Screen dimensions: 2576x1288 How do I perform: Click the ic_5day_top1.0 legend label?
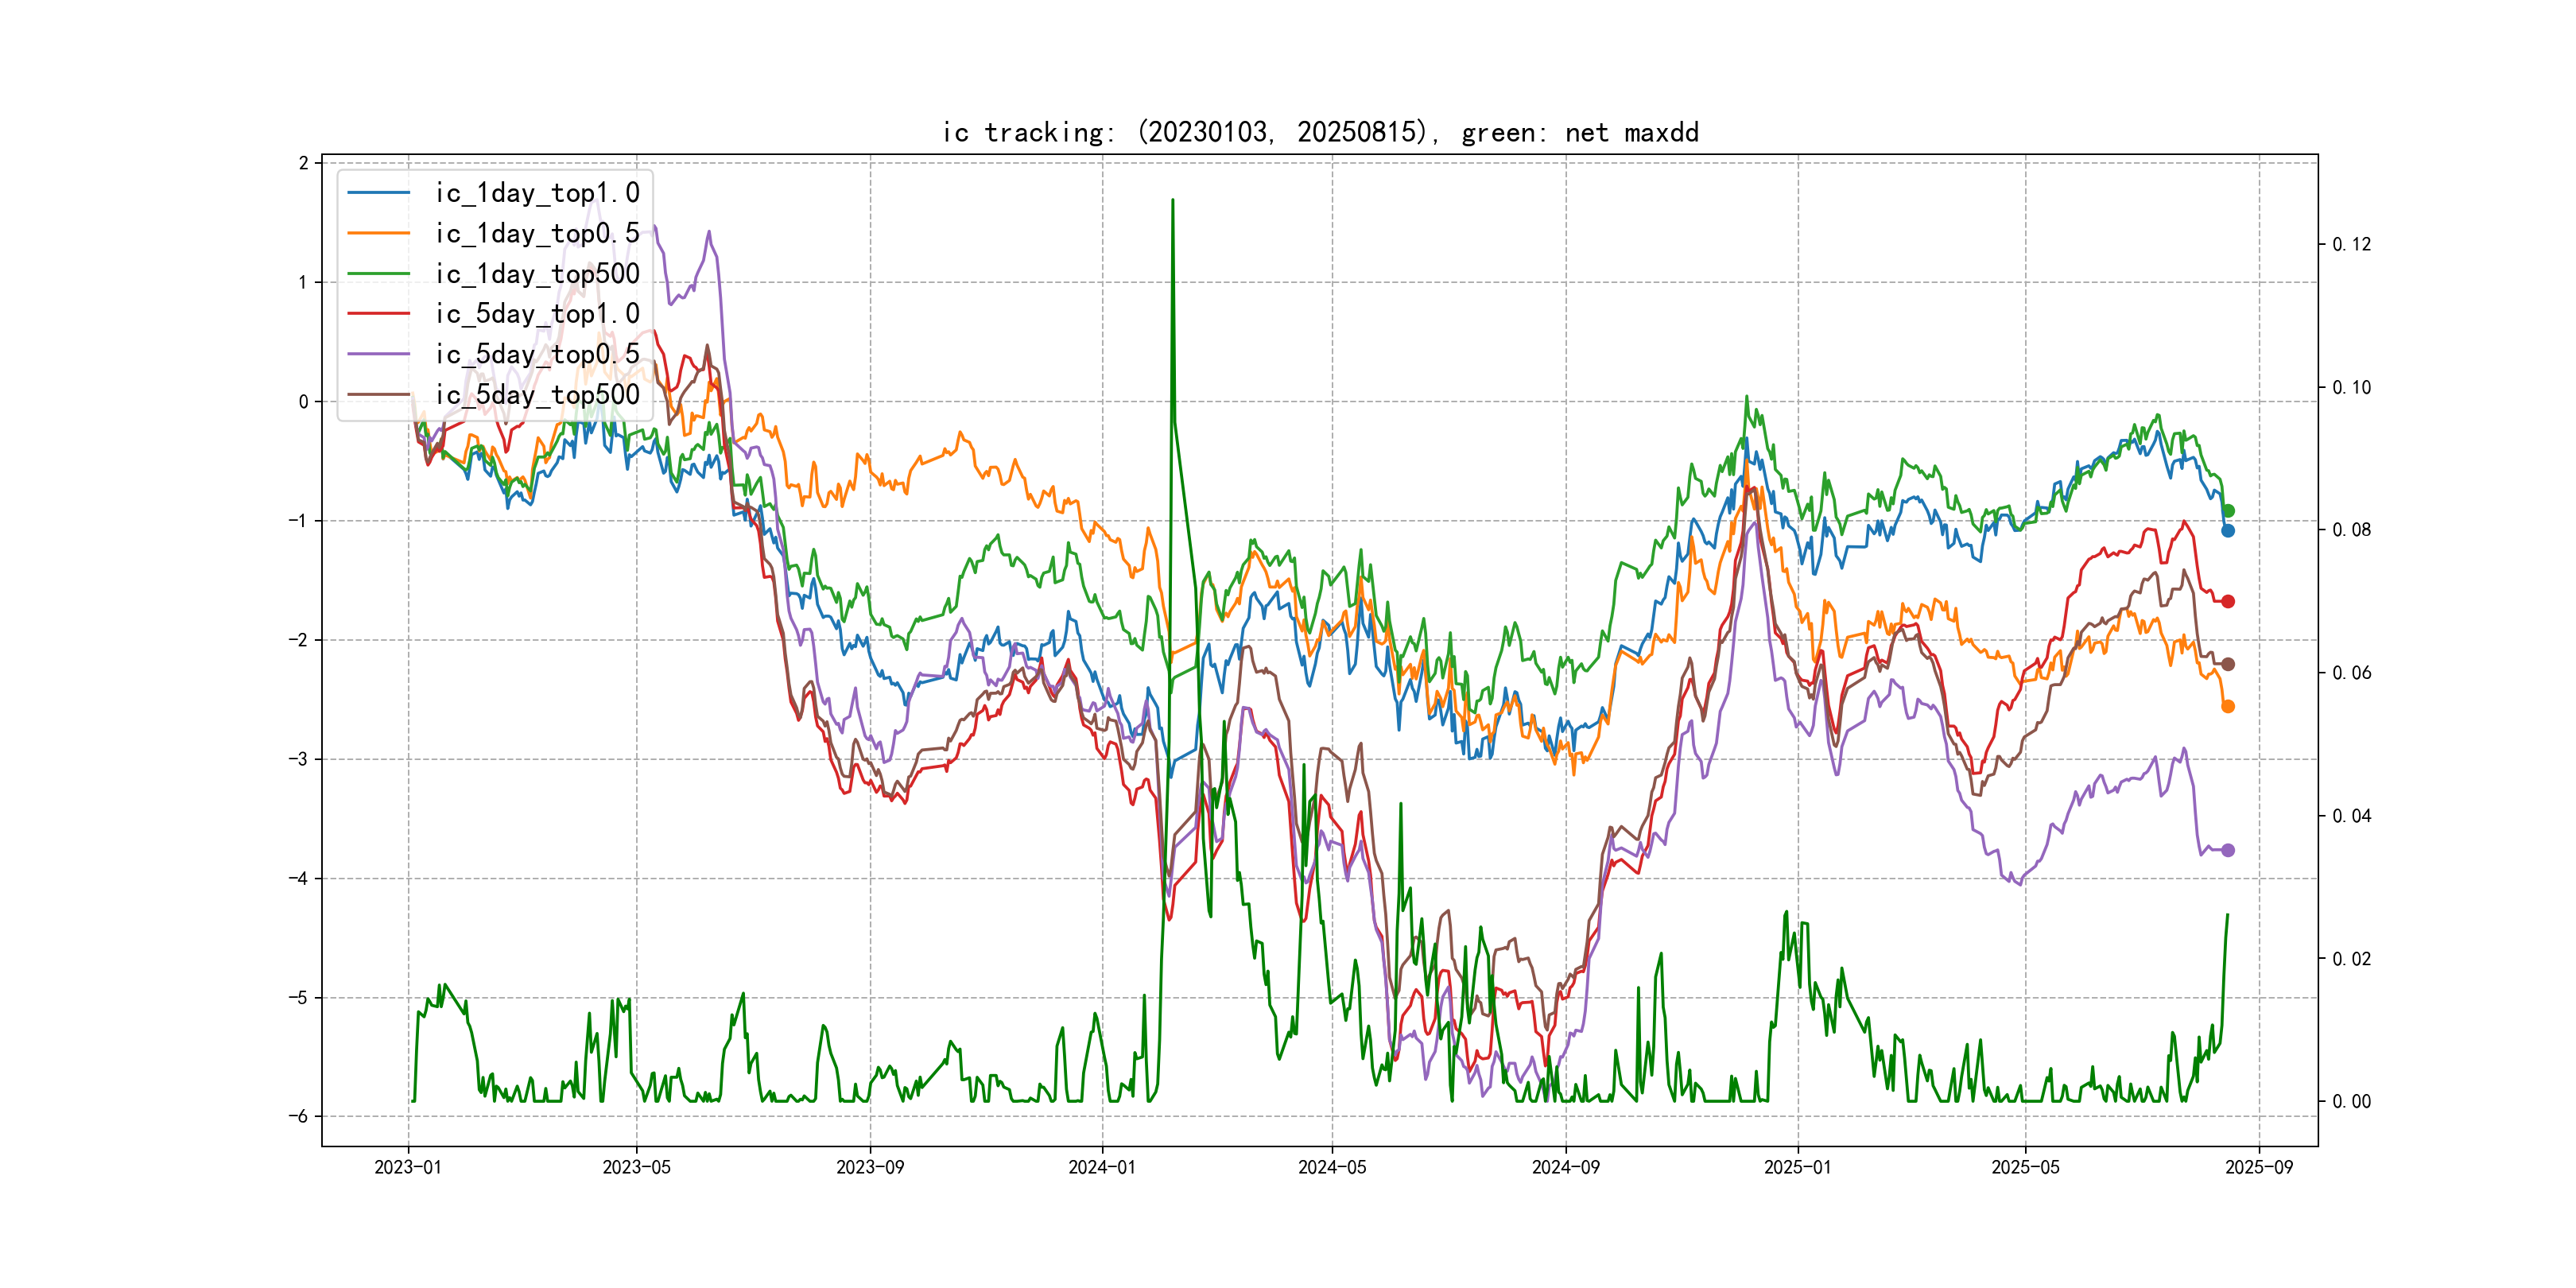click(x=537, y=314)
